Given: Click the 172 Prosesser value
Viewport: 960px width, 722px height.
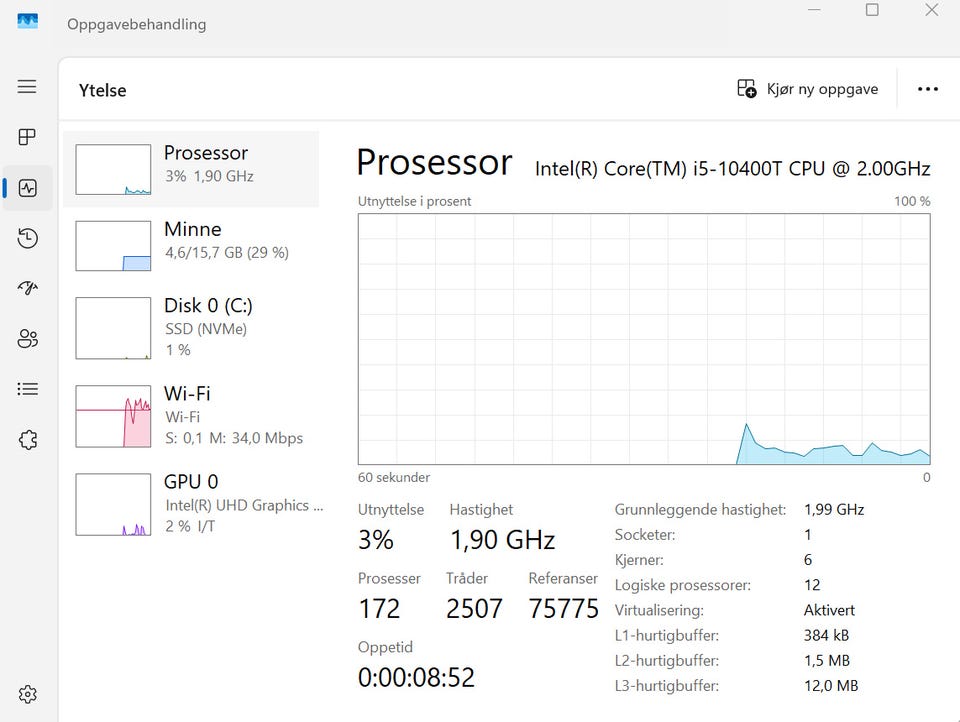Looking at the screenshot, I should [379, 609].
